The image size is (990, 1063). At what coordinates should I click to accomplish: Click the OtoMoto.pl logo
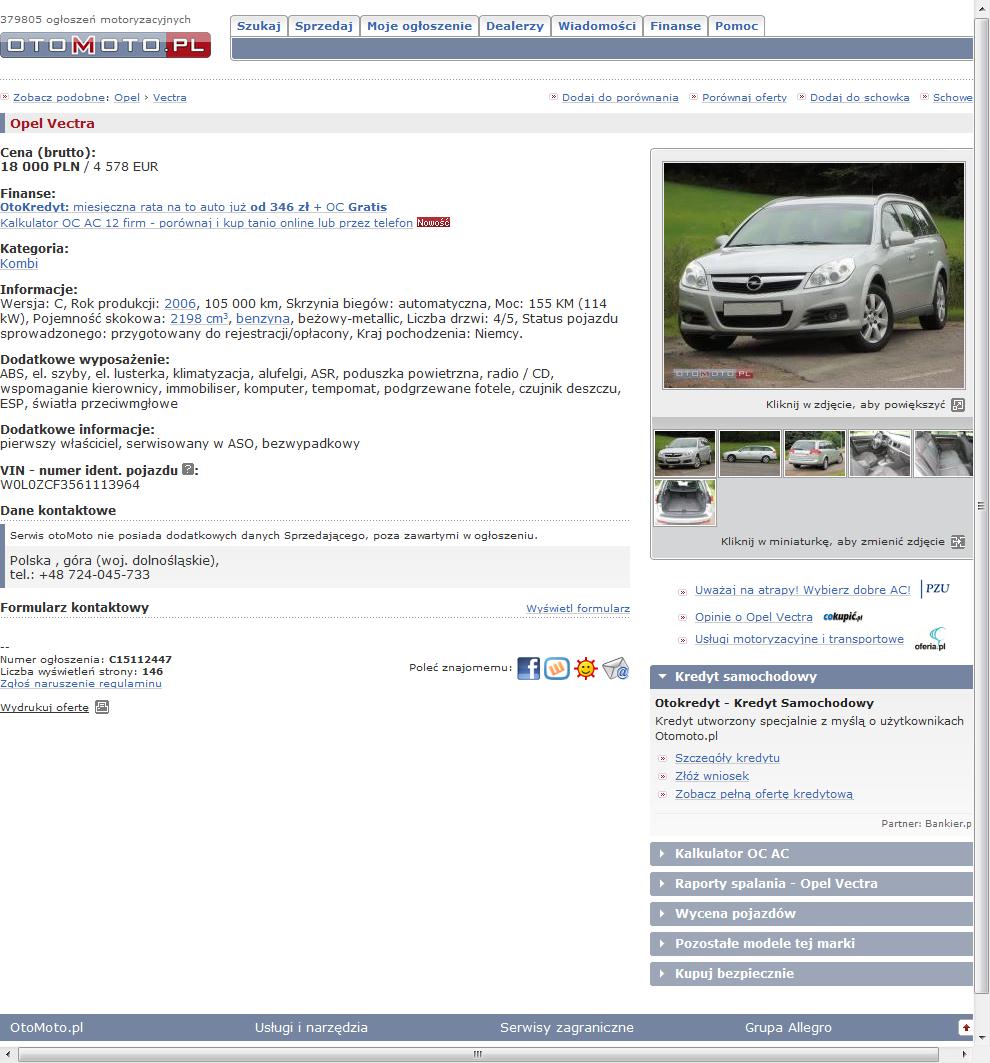[x=105, y=45]
